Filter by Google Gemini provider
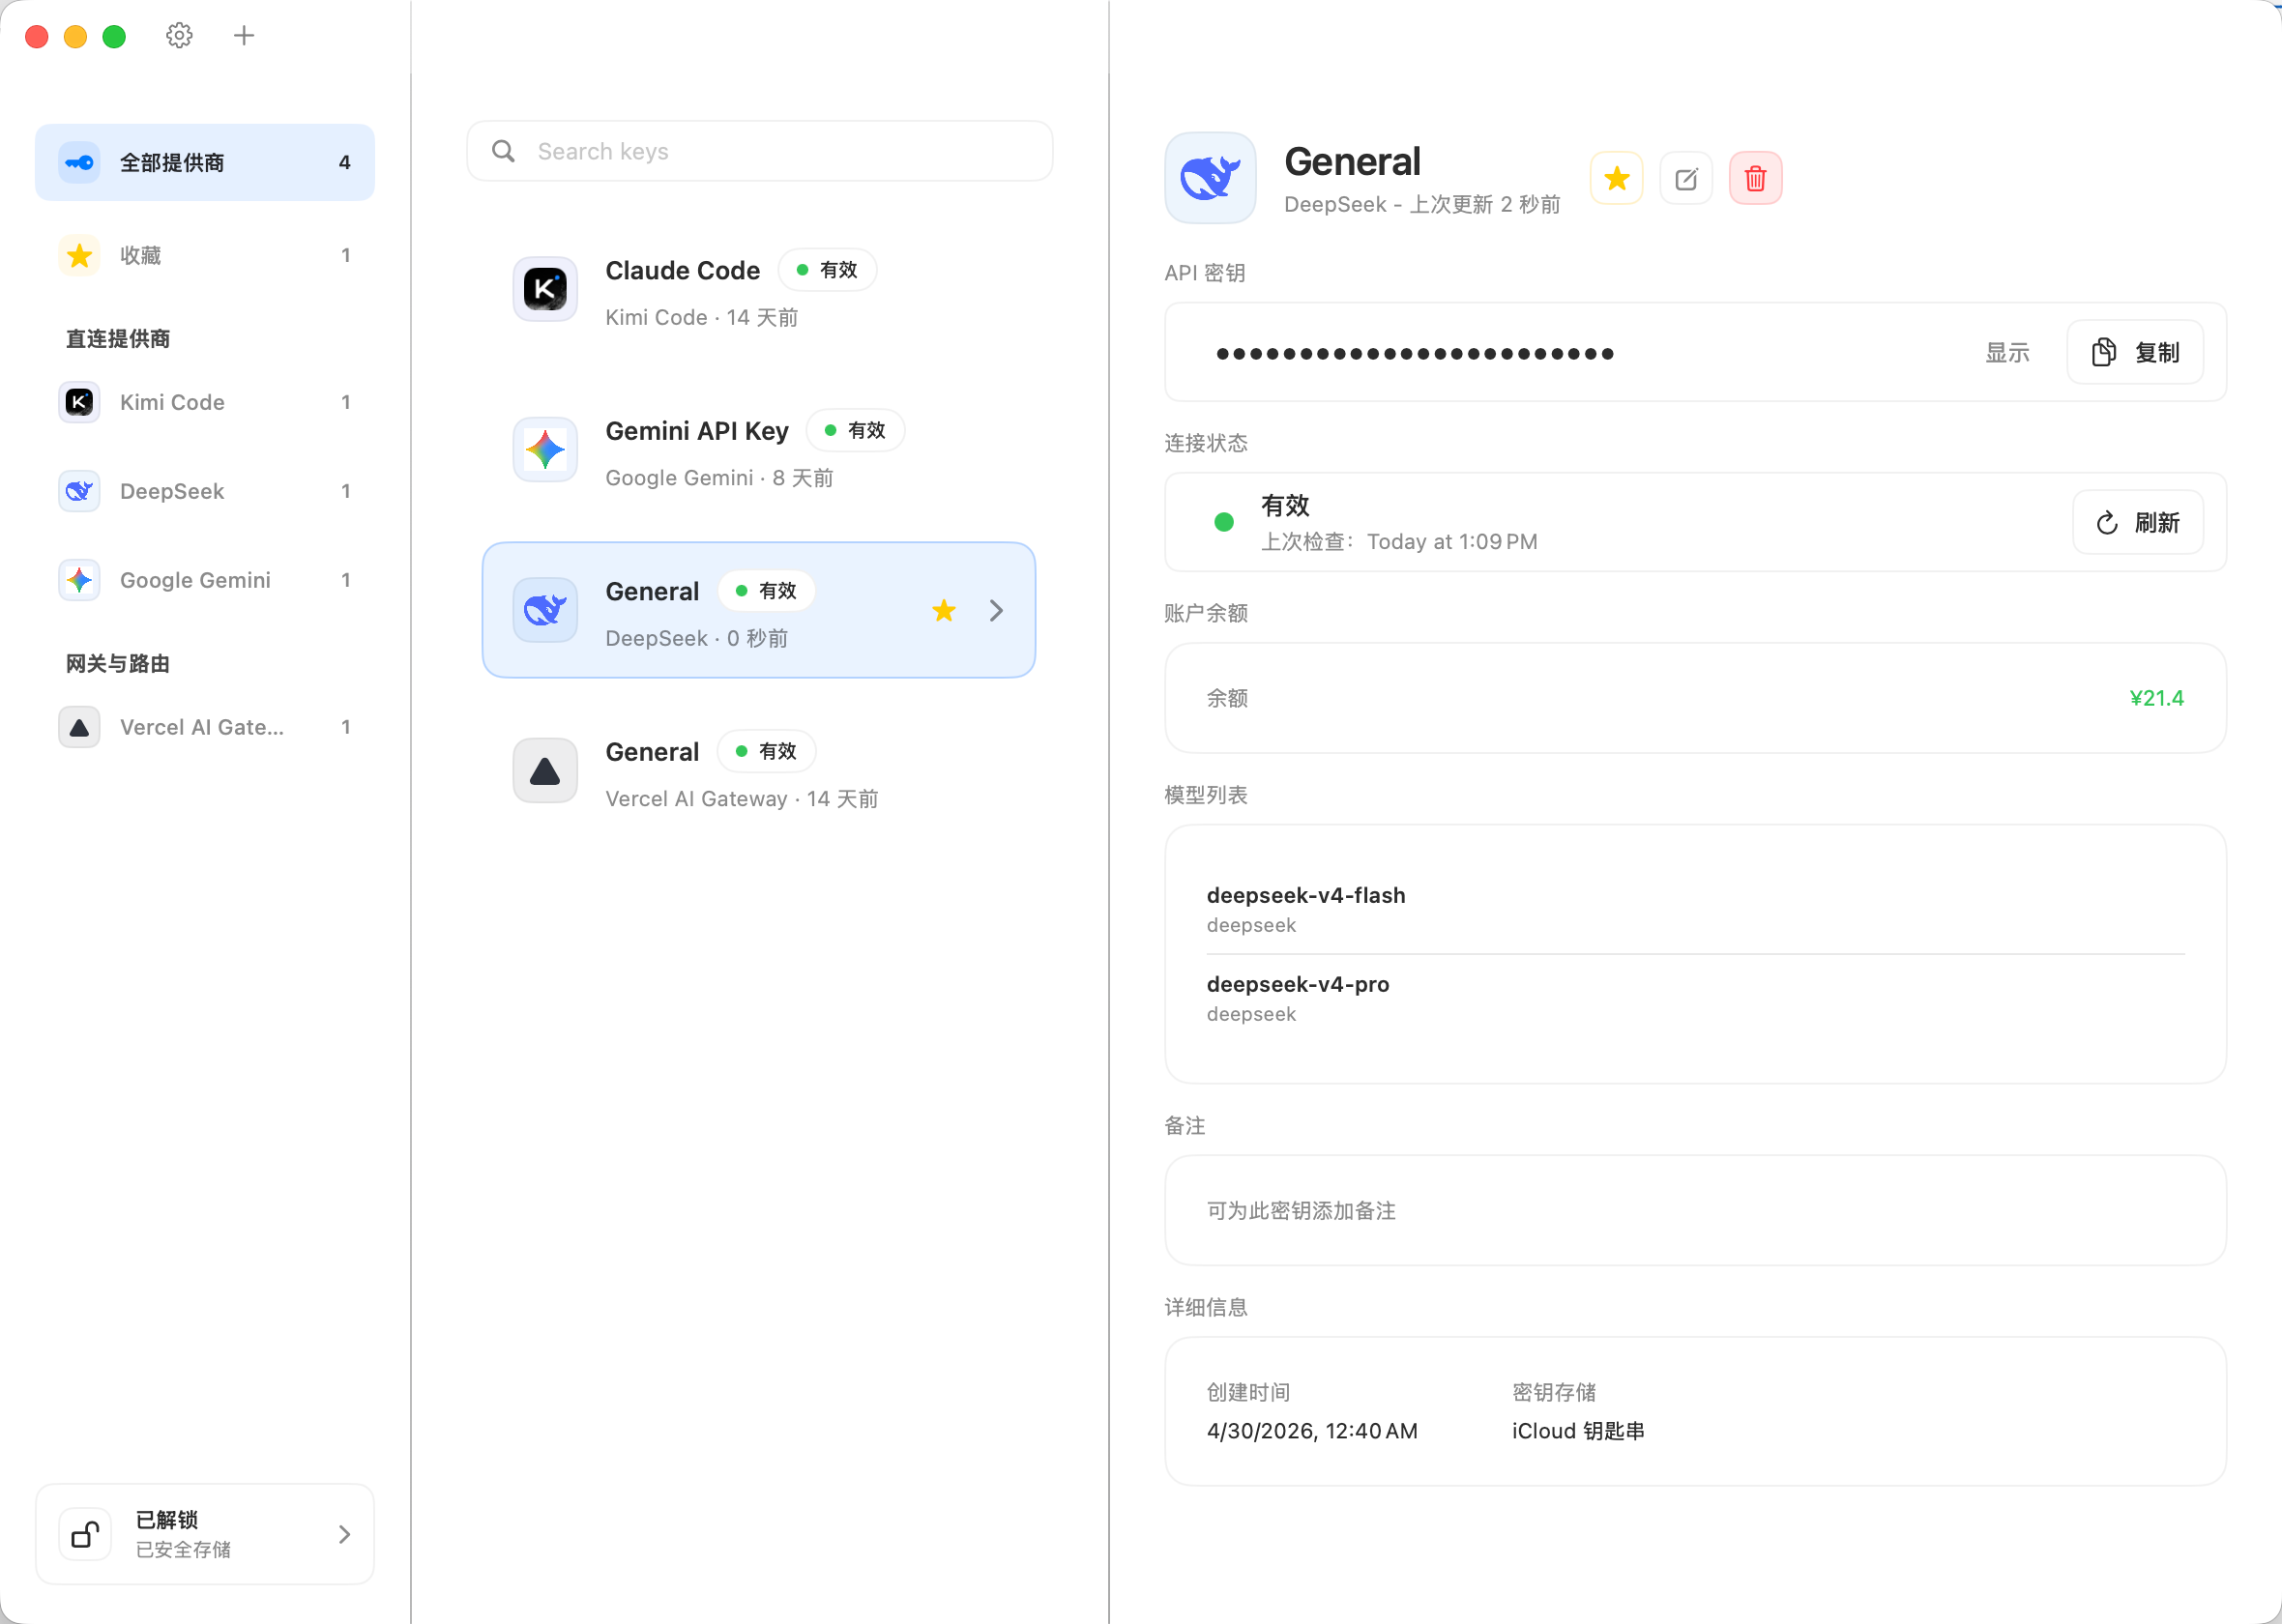The height and width of the screenshot is (1624, 2282). (x=205, y=580)
